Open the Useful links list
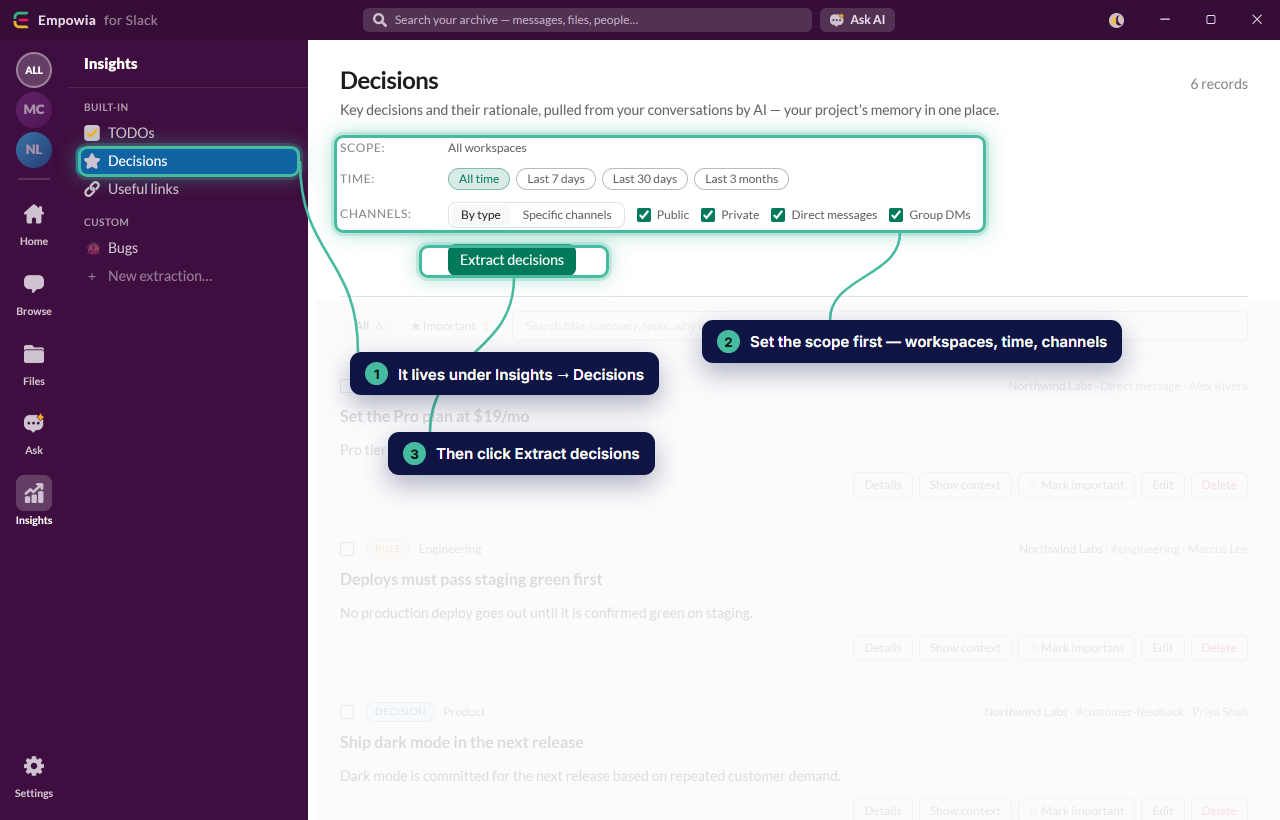Screen dimensions: 1280x820 coord(188,189)
